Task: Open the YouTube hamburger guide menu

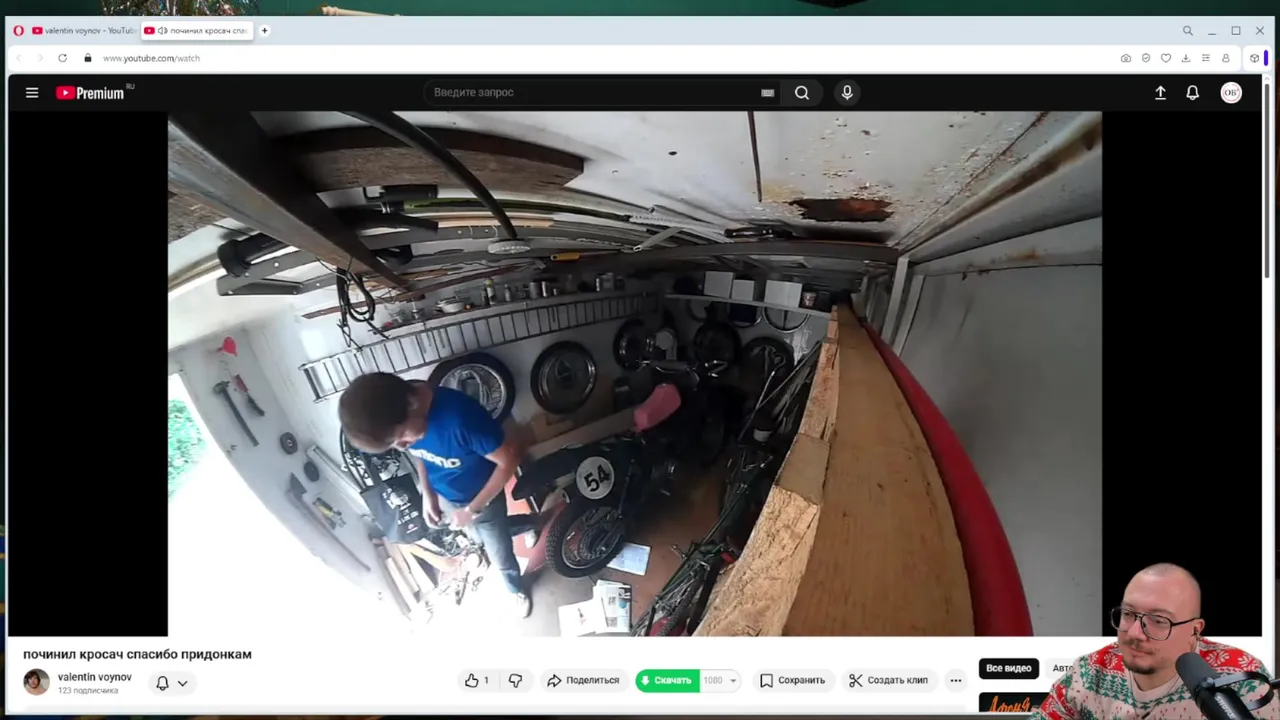Action: click(32, 92)
